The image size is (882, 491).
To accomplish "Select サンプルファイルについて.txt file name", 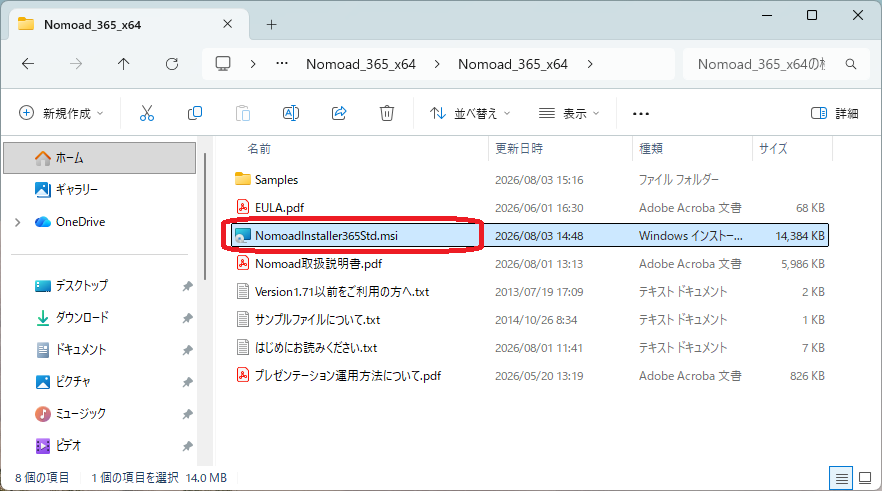I will (x=317, y=319).
